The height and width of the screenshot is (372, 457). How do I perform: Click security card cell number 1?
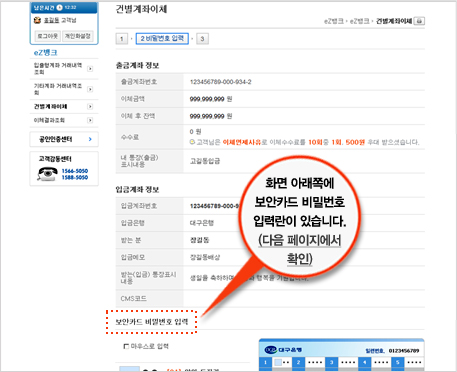click(265, 363)
